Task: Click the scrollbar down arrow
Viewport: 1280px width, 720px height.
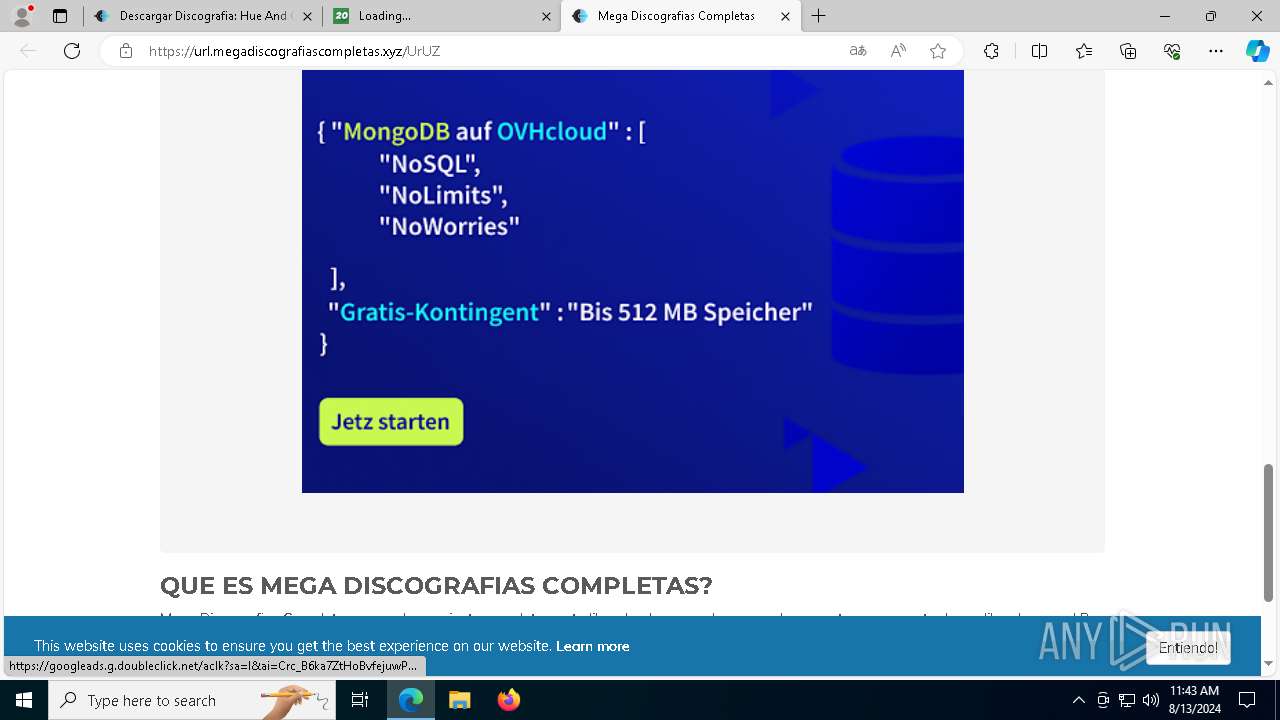Action: pyautogui.click(x=1269, y=663)
